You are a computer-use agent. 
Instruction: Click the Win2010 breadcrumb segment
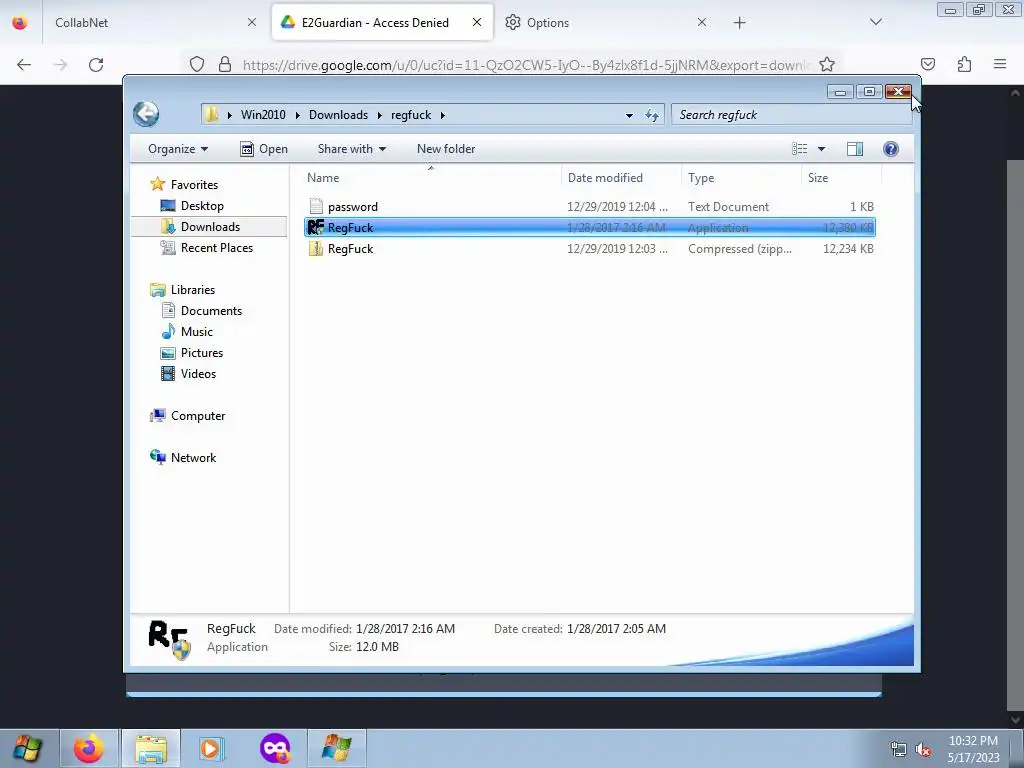tap(263, 115)
